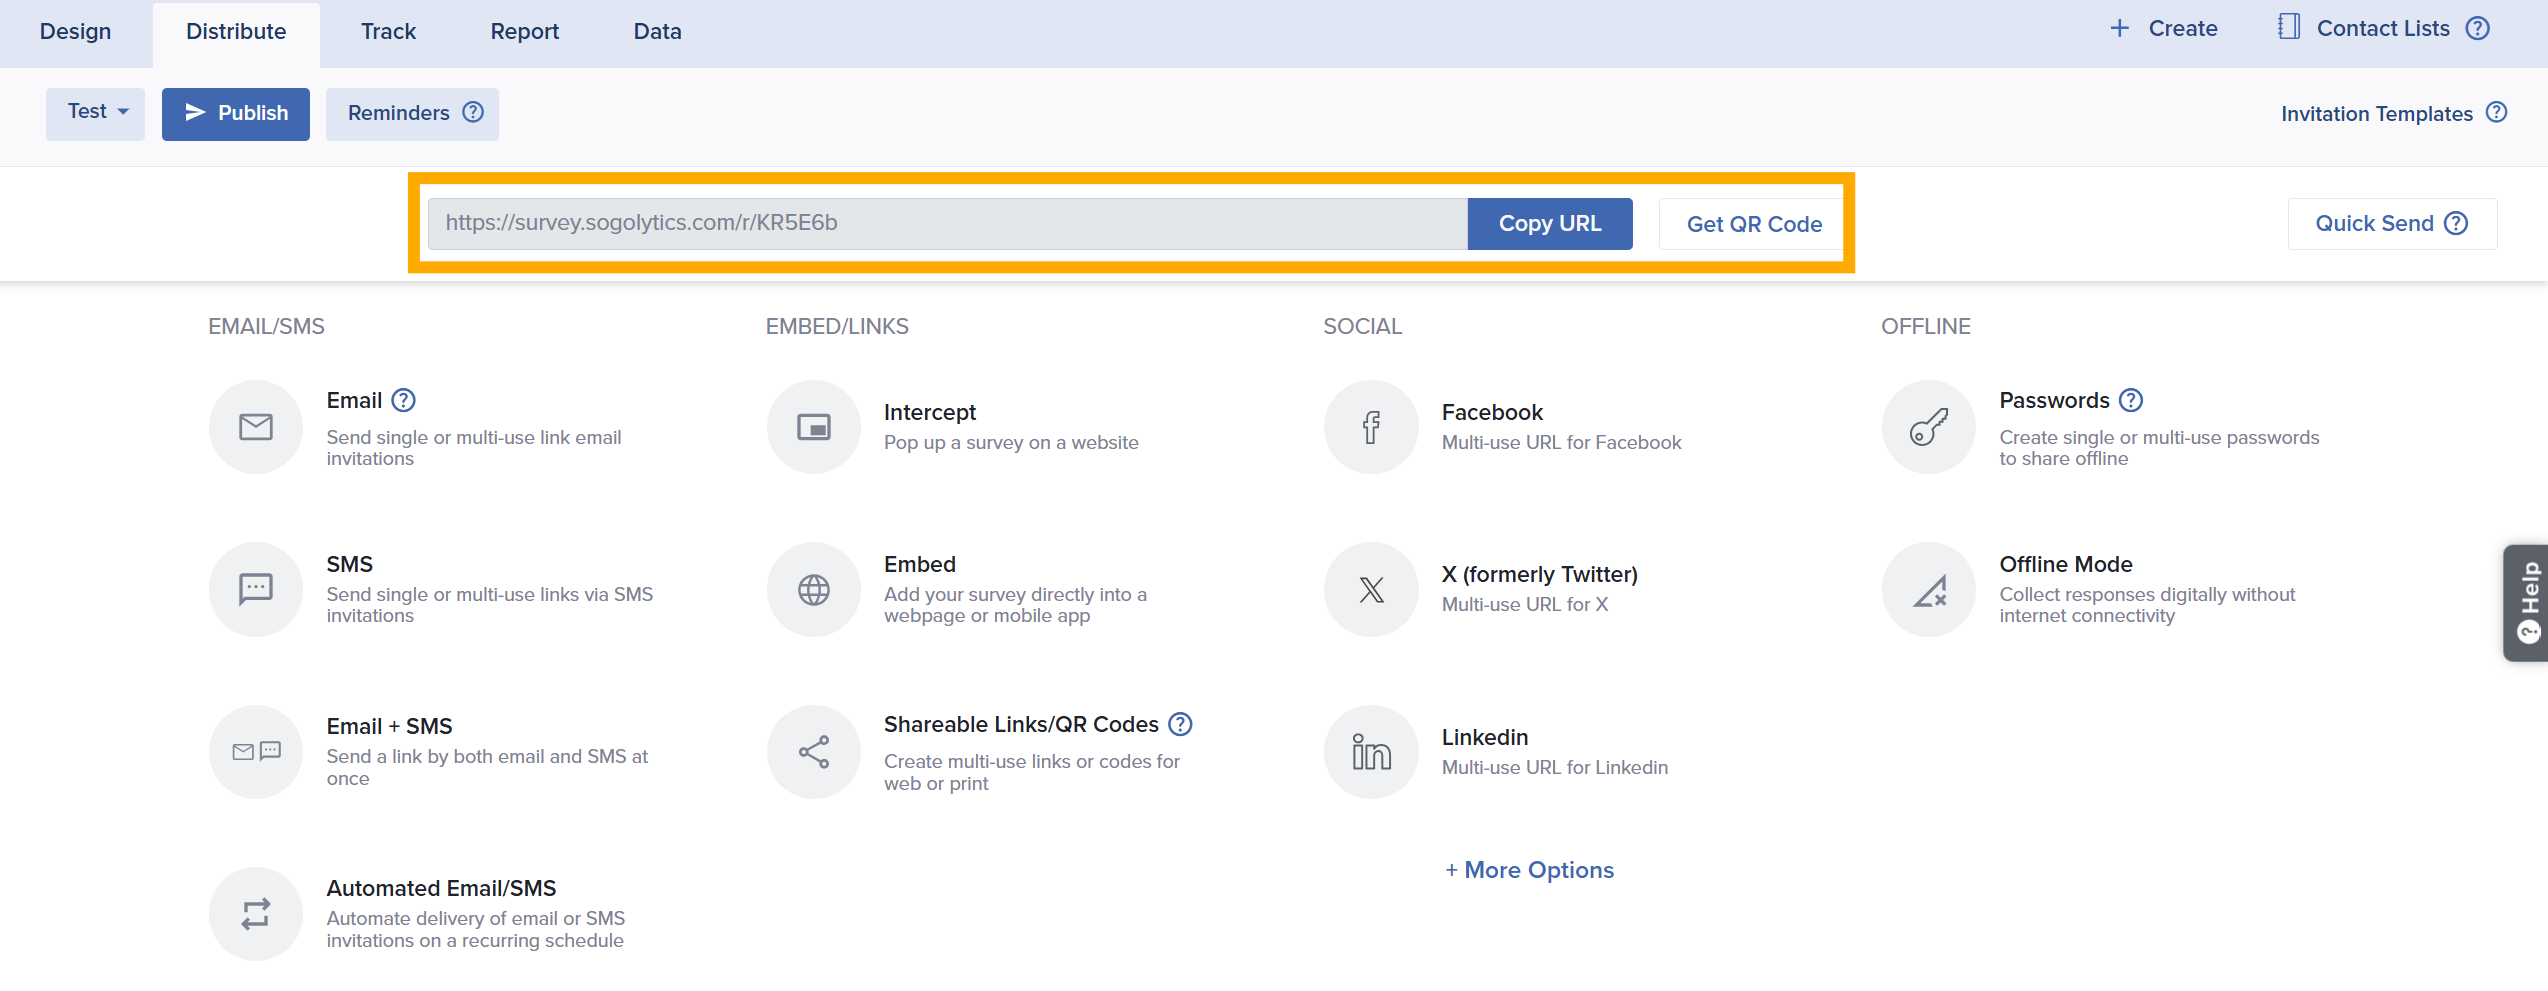This screenshot has width=2548, height=991.
Task: Click the survey URL text field
Action: tap(946, 223)
